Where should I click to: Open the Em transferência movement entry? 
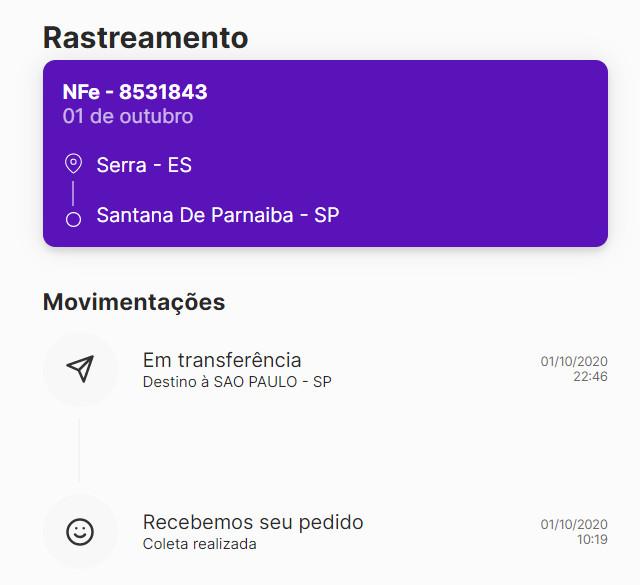[x=325, y=369]
